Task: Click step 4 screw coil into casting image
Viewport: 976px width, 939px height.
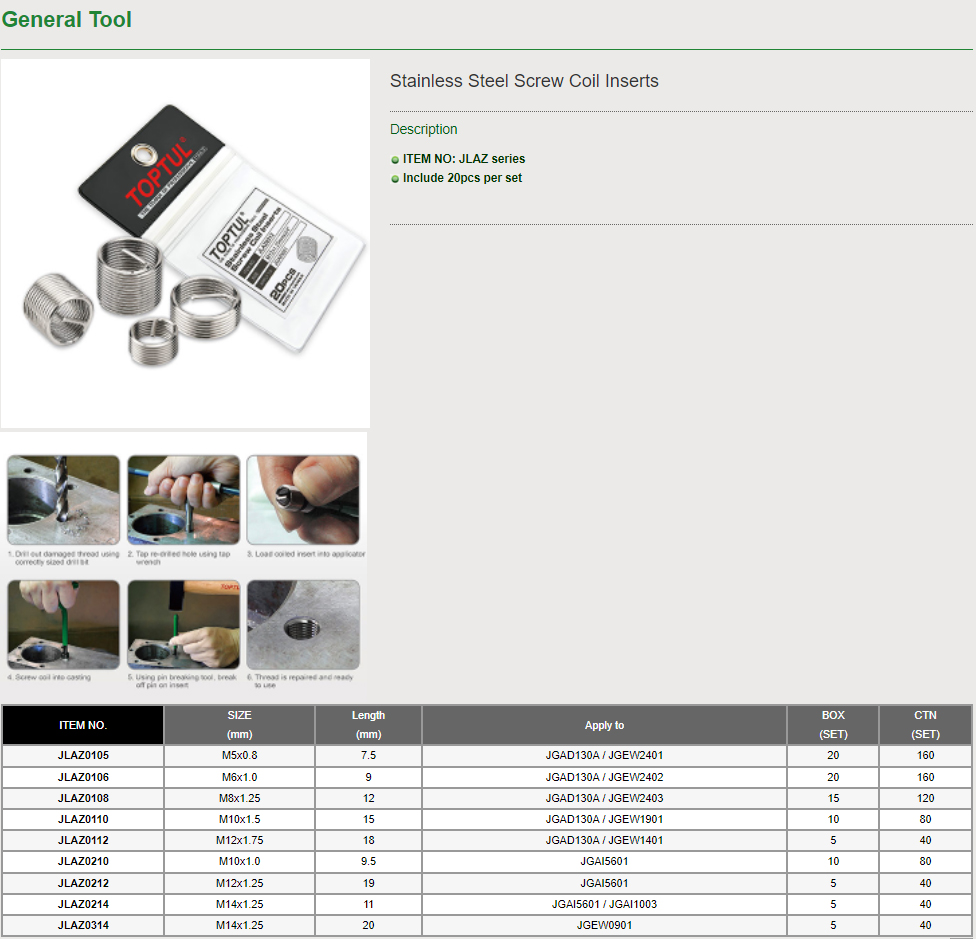Action: [x=64, y=625]
